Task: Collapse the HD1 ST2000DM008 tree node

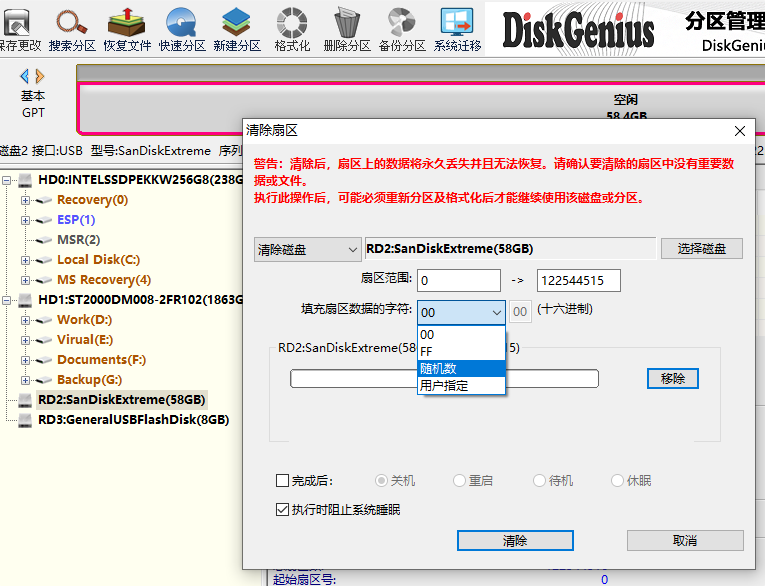Action: coord(7,300)
